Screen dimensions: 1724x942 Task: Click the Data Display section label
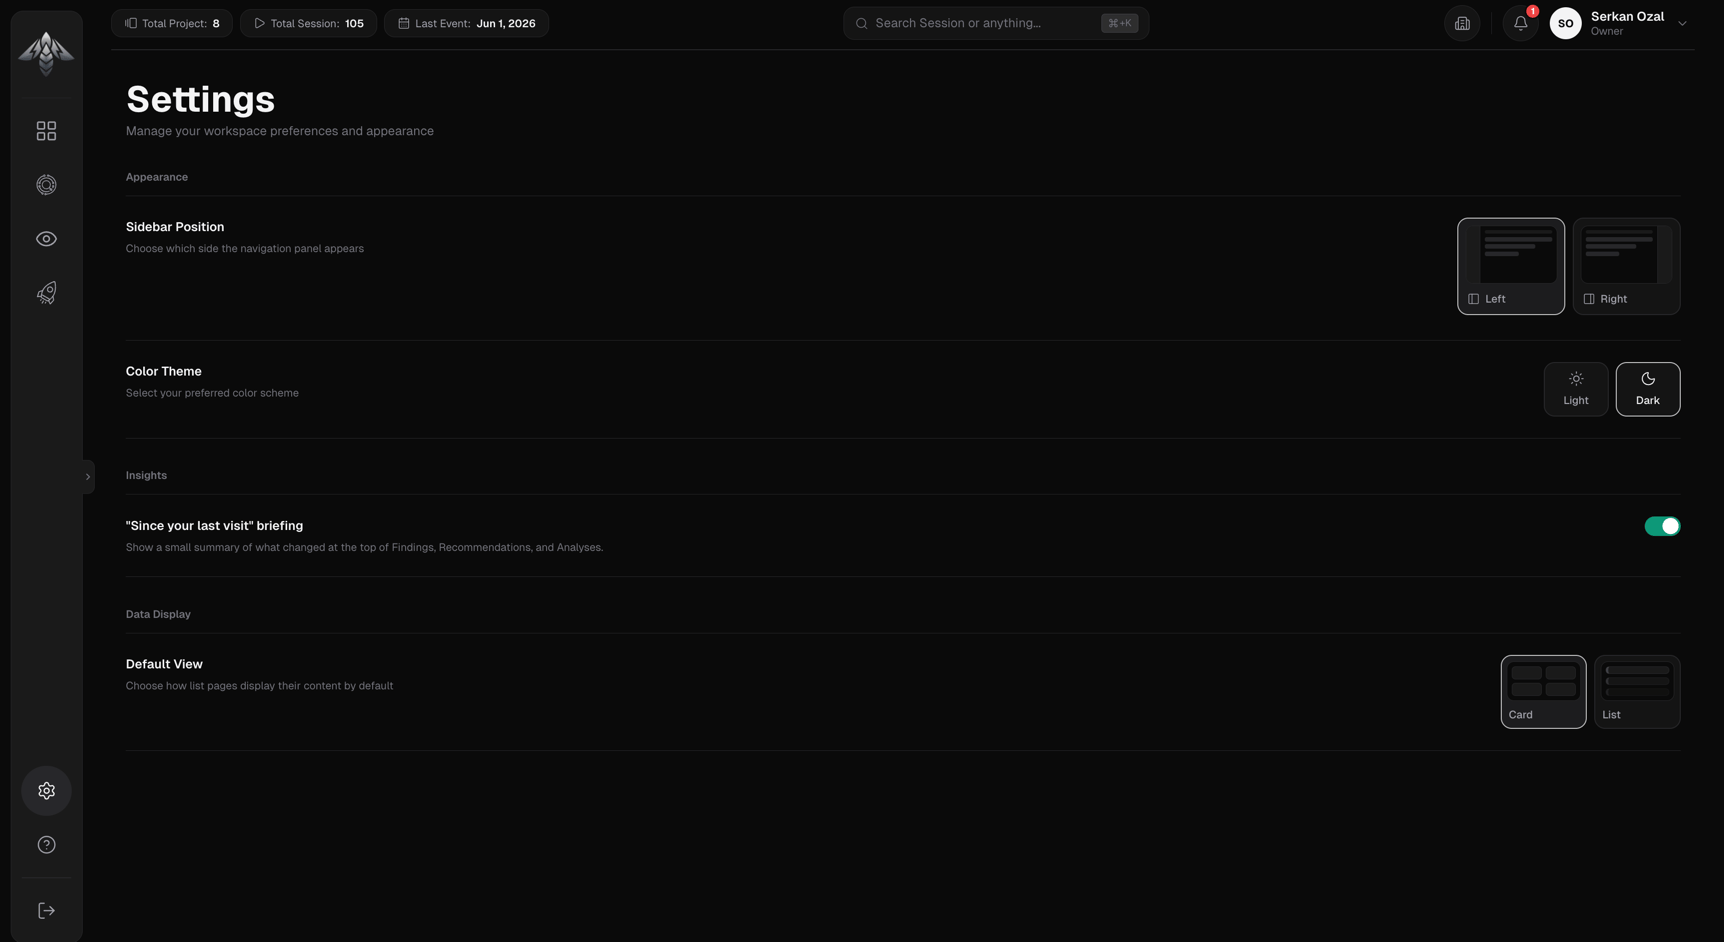pos(158,614)
